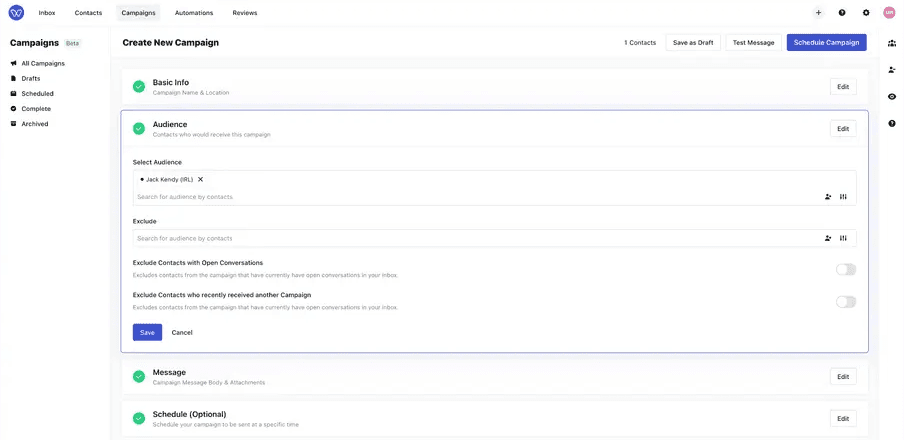
Task: Edit the Audience section
Action: (x=843, y=129)
